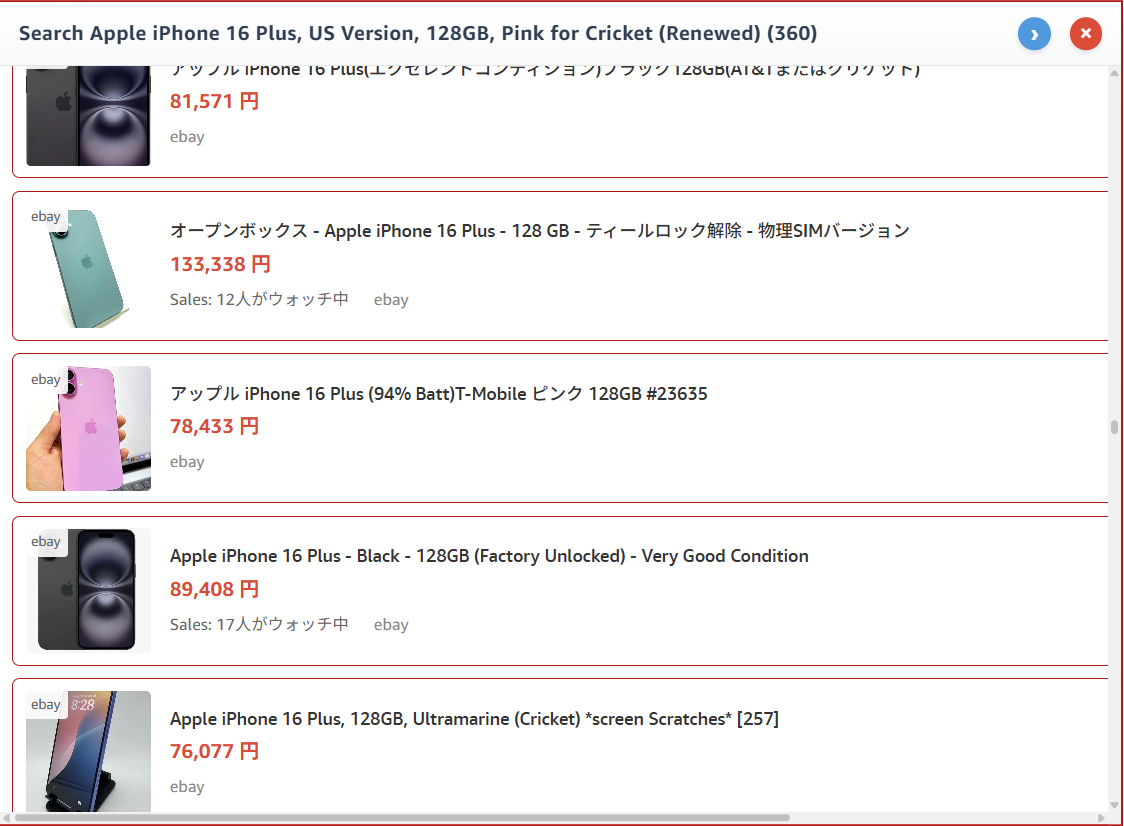Click the teal iPhone product thumbnail
Viewport: 1124px width, 826px height.
click(x=88, y=266)
